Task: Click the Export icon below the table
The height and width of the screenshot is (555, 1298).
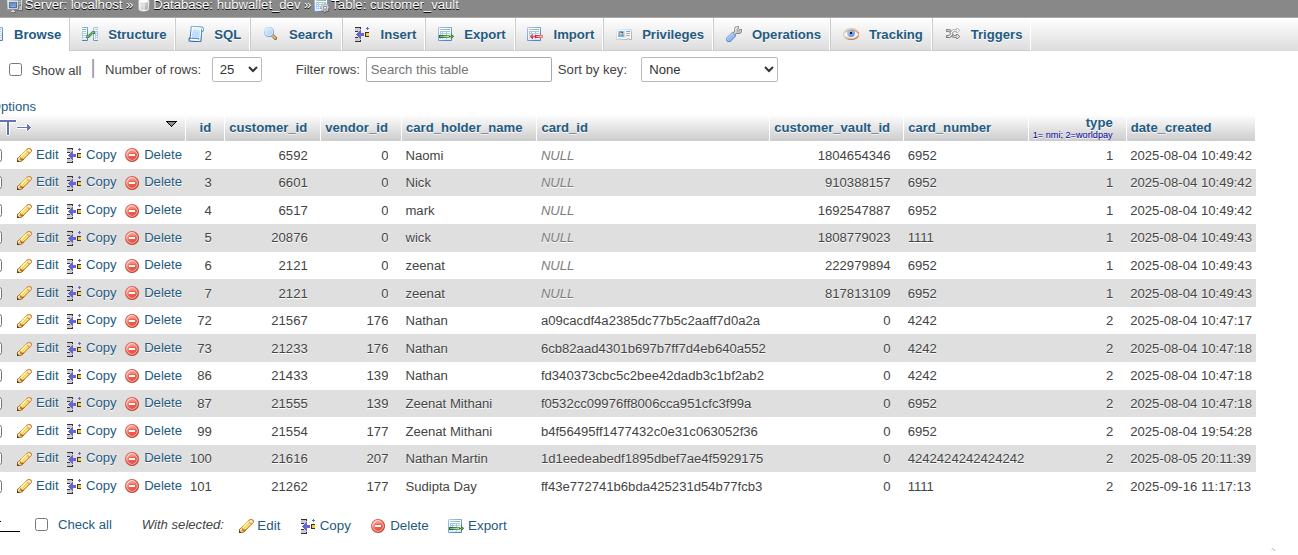Action: click(x=456, y=526)
